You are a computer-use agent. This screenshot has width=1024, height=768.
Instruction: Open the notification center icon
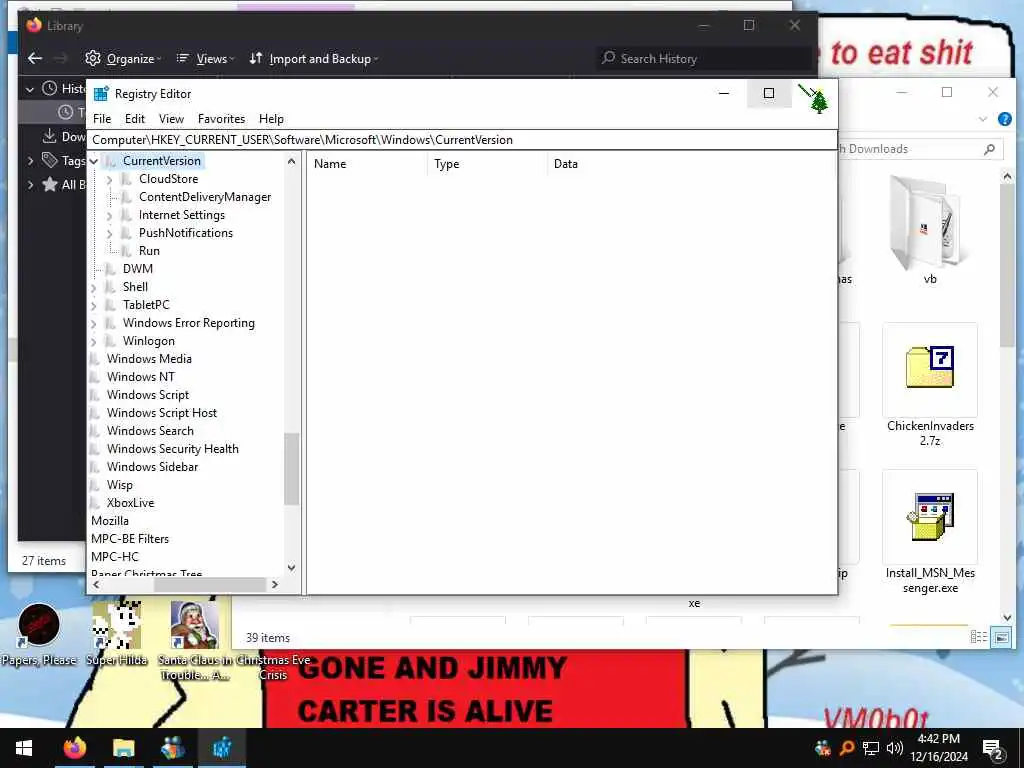pyautogui.click(x=993, y=749)
